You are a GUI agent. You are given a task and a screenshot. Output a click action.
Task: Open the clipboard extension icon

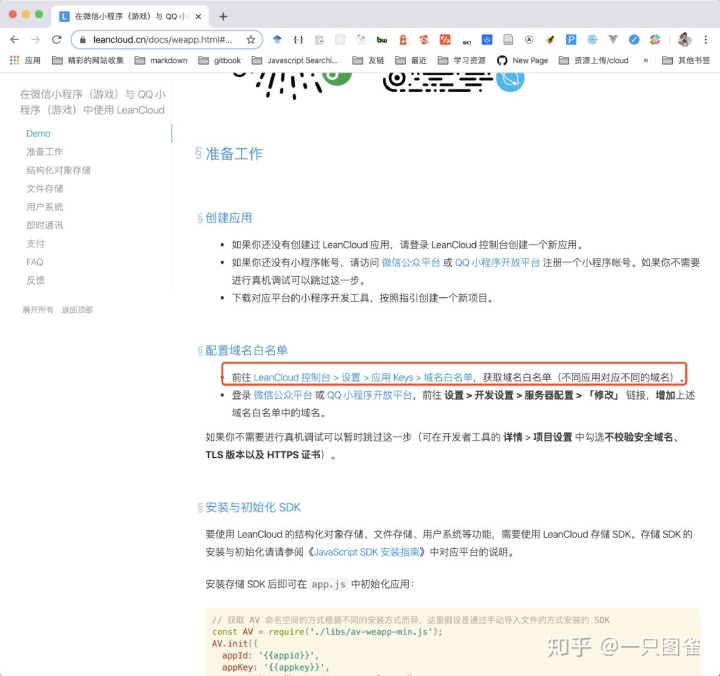click(x=319, y=40)
